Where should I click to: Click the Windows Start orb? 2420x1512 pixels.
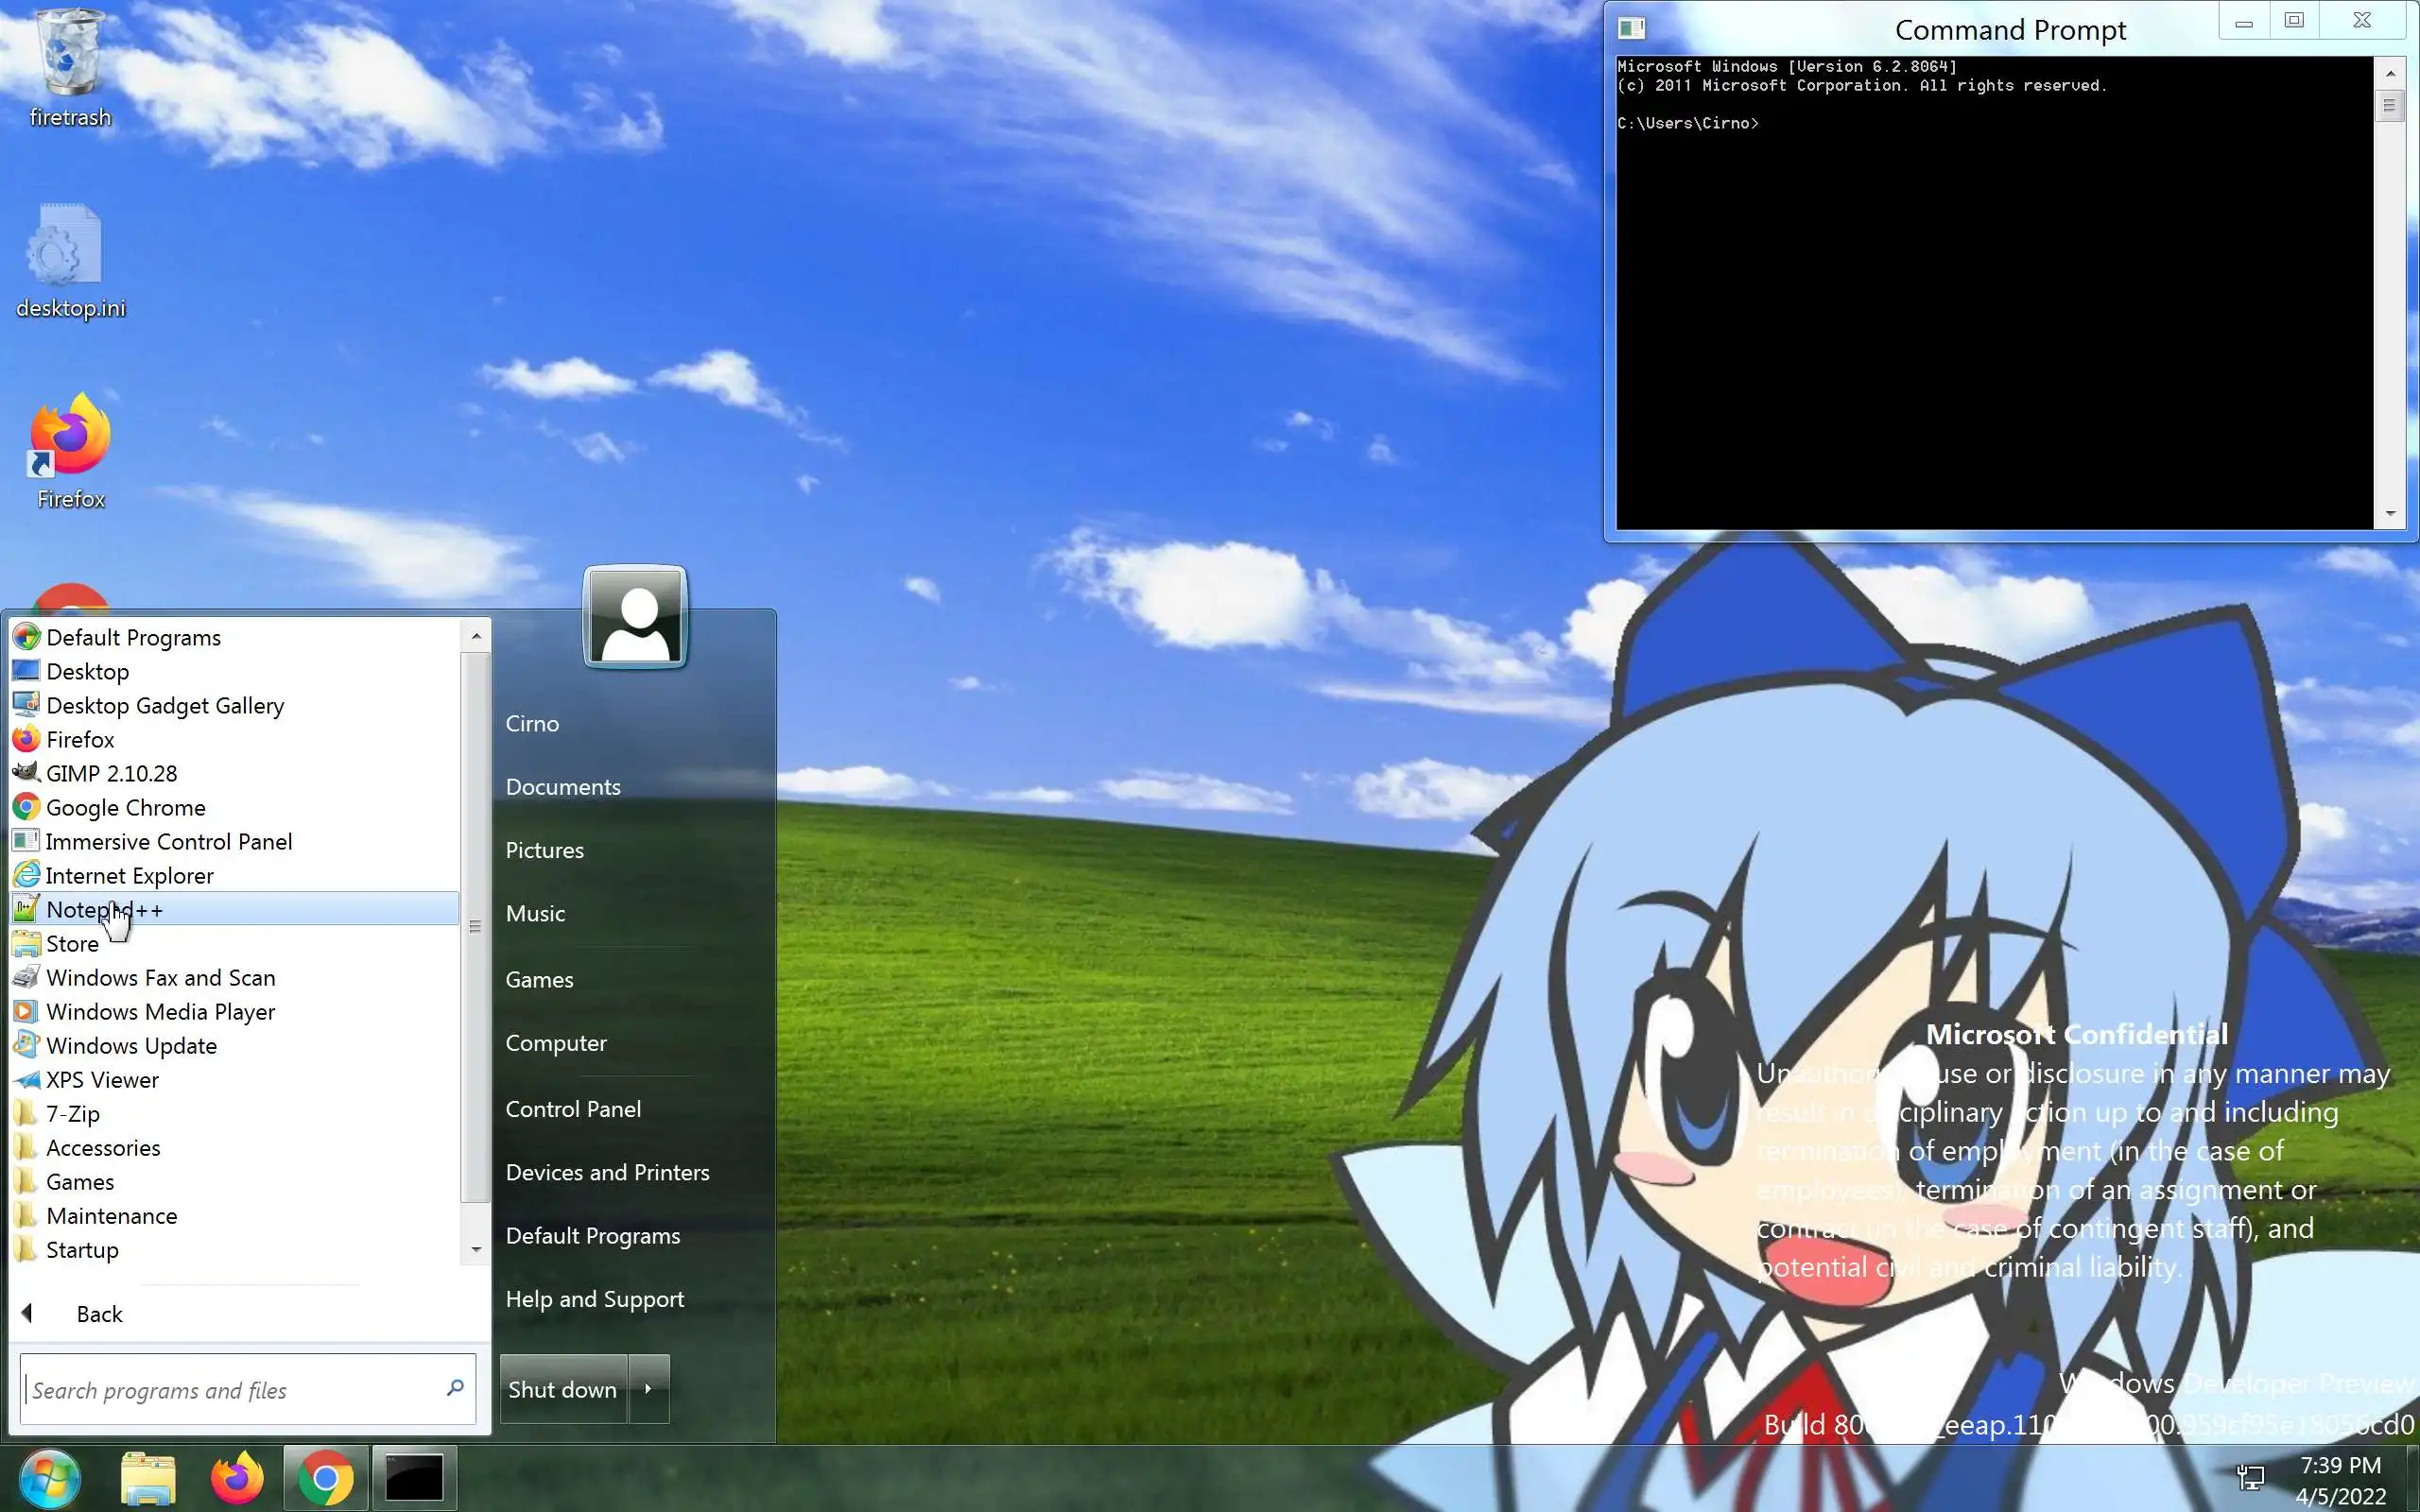49,1477
